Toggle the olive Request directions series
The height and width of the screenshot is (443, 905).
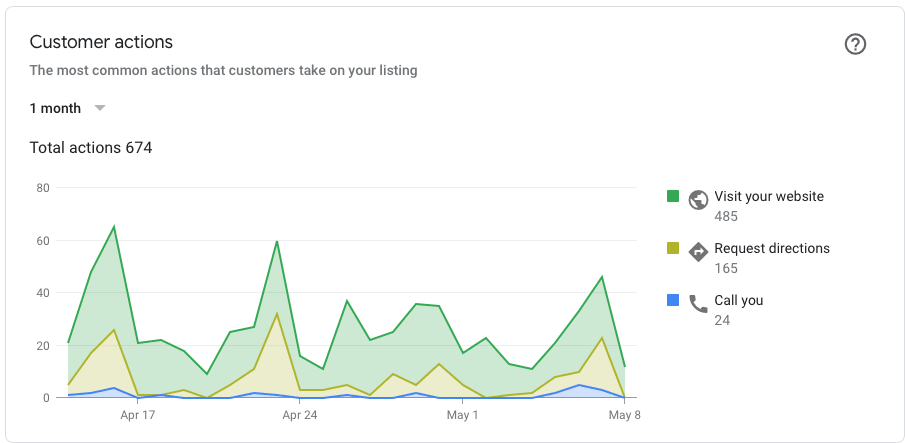673,248
